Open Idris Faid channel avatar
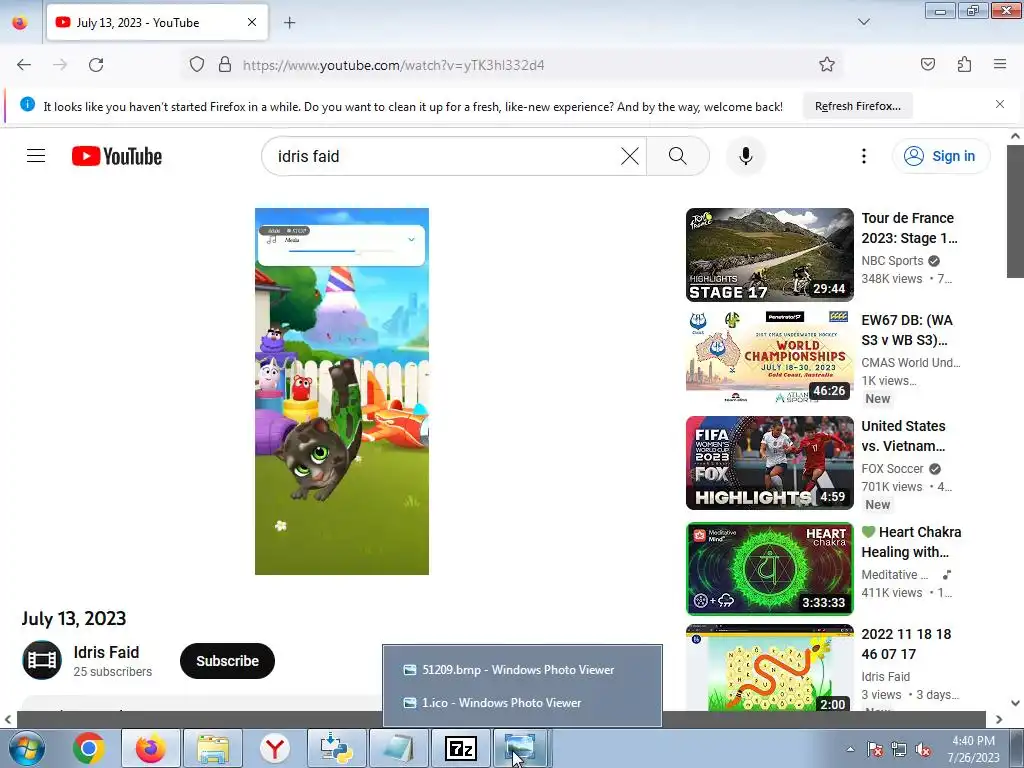Viewport: 1024px width, 768px height. pos(42,660)
